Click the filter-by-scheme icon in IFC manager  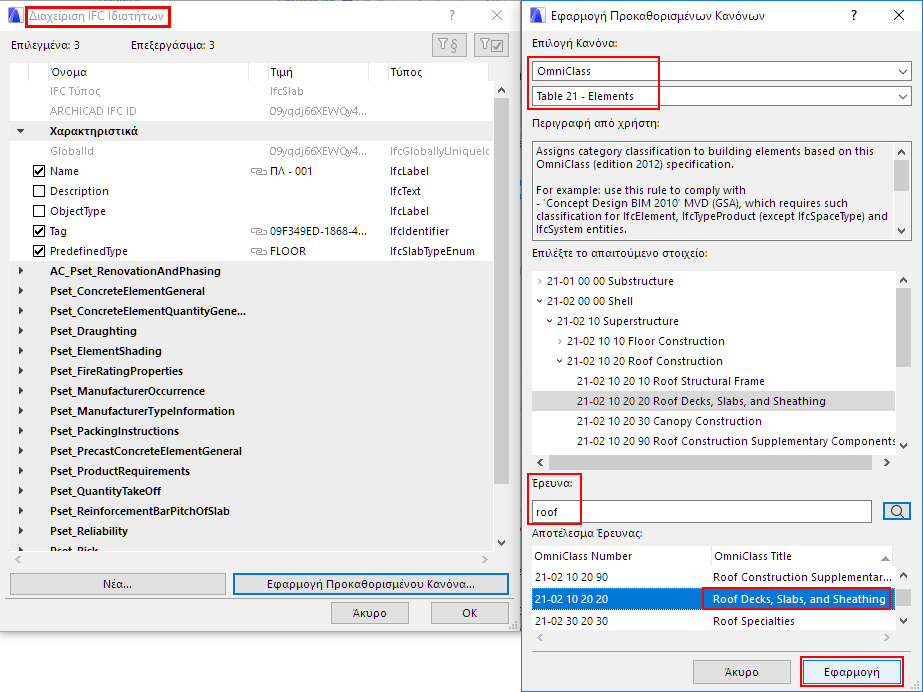coord(449,45)
